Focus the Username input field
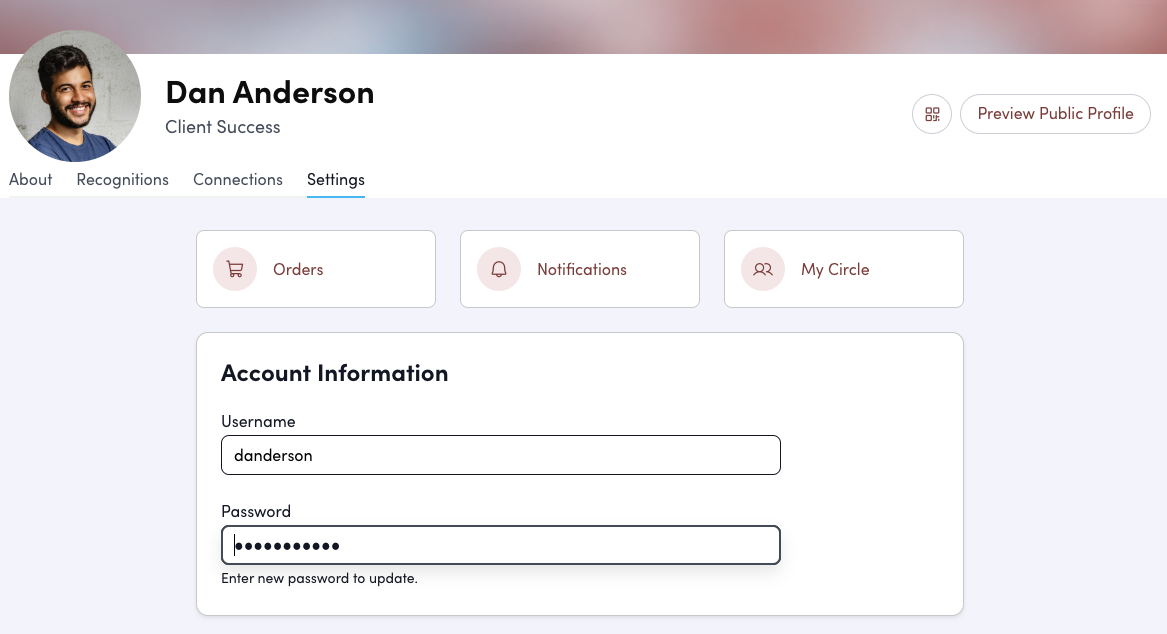 500,455
